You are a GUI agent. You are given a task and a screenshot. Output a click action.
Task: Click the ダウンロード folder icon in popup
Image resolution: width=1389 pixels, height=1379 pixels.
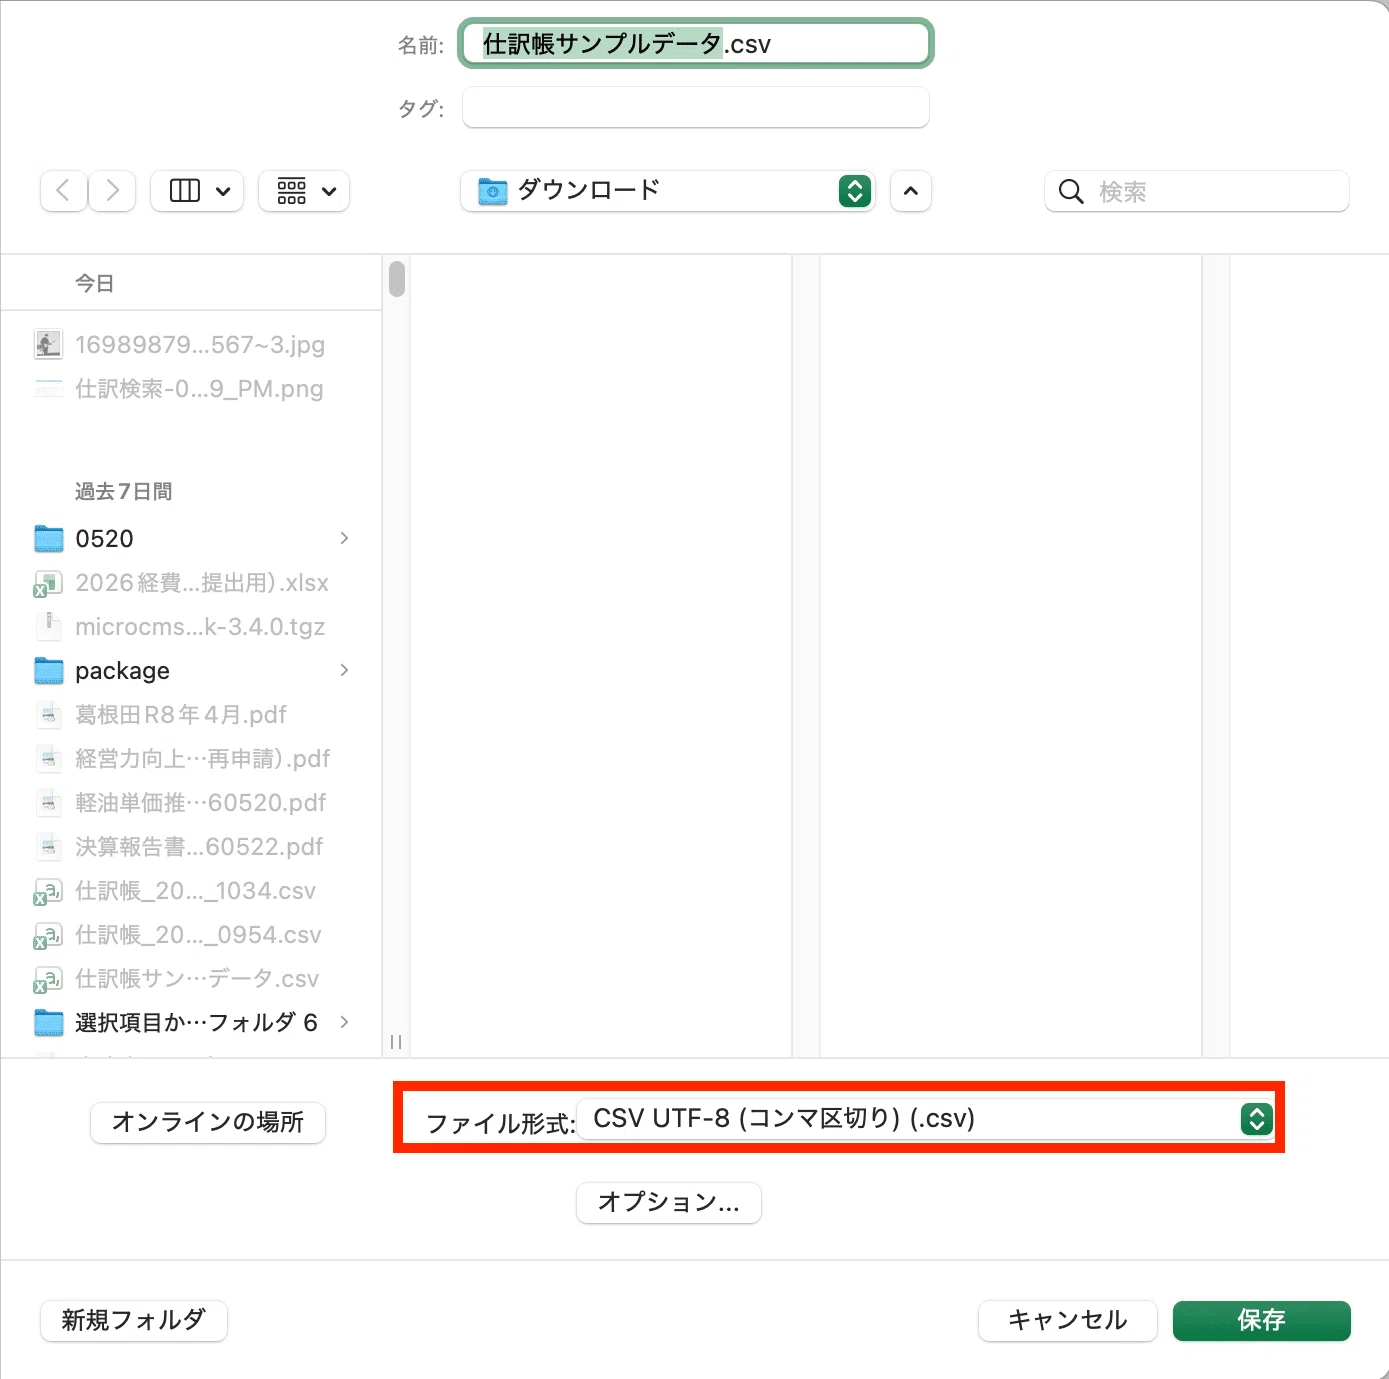493,191
